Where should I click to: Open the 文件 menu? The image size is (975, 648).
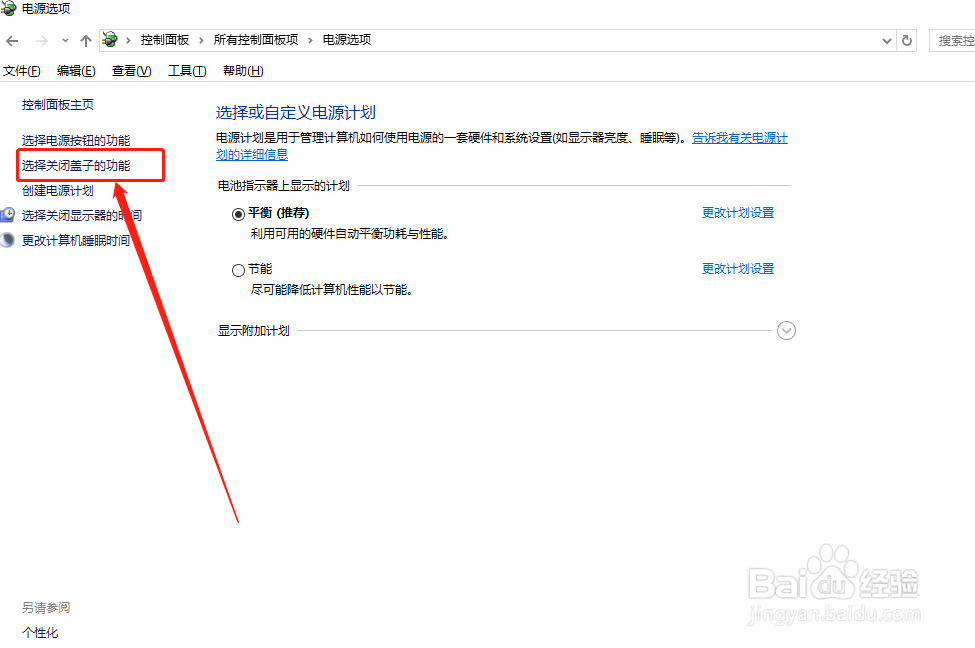pyautogui.click(x=23, y=70)
